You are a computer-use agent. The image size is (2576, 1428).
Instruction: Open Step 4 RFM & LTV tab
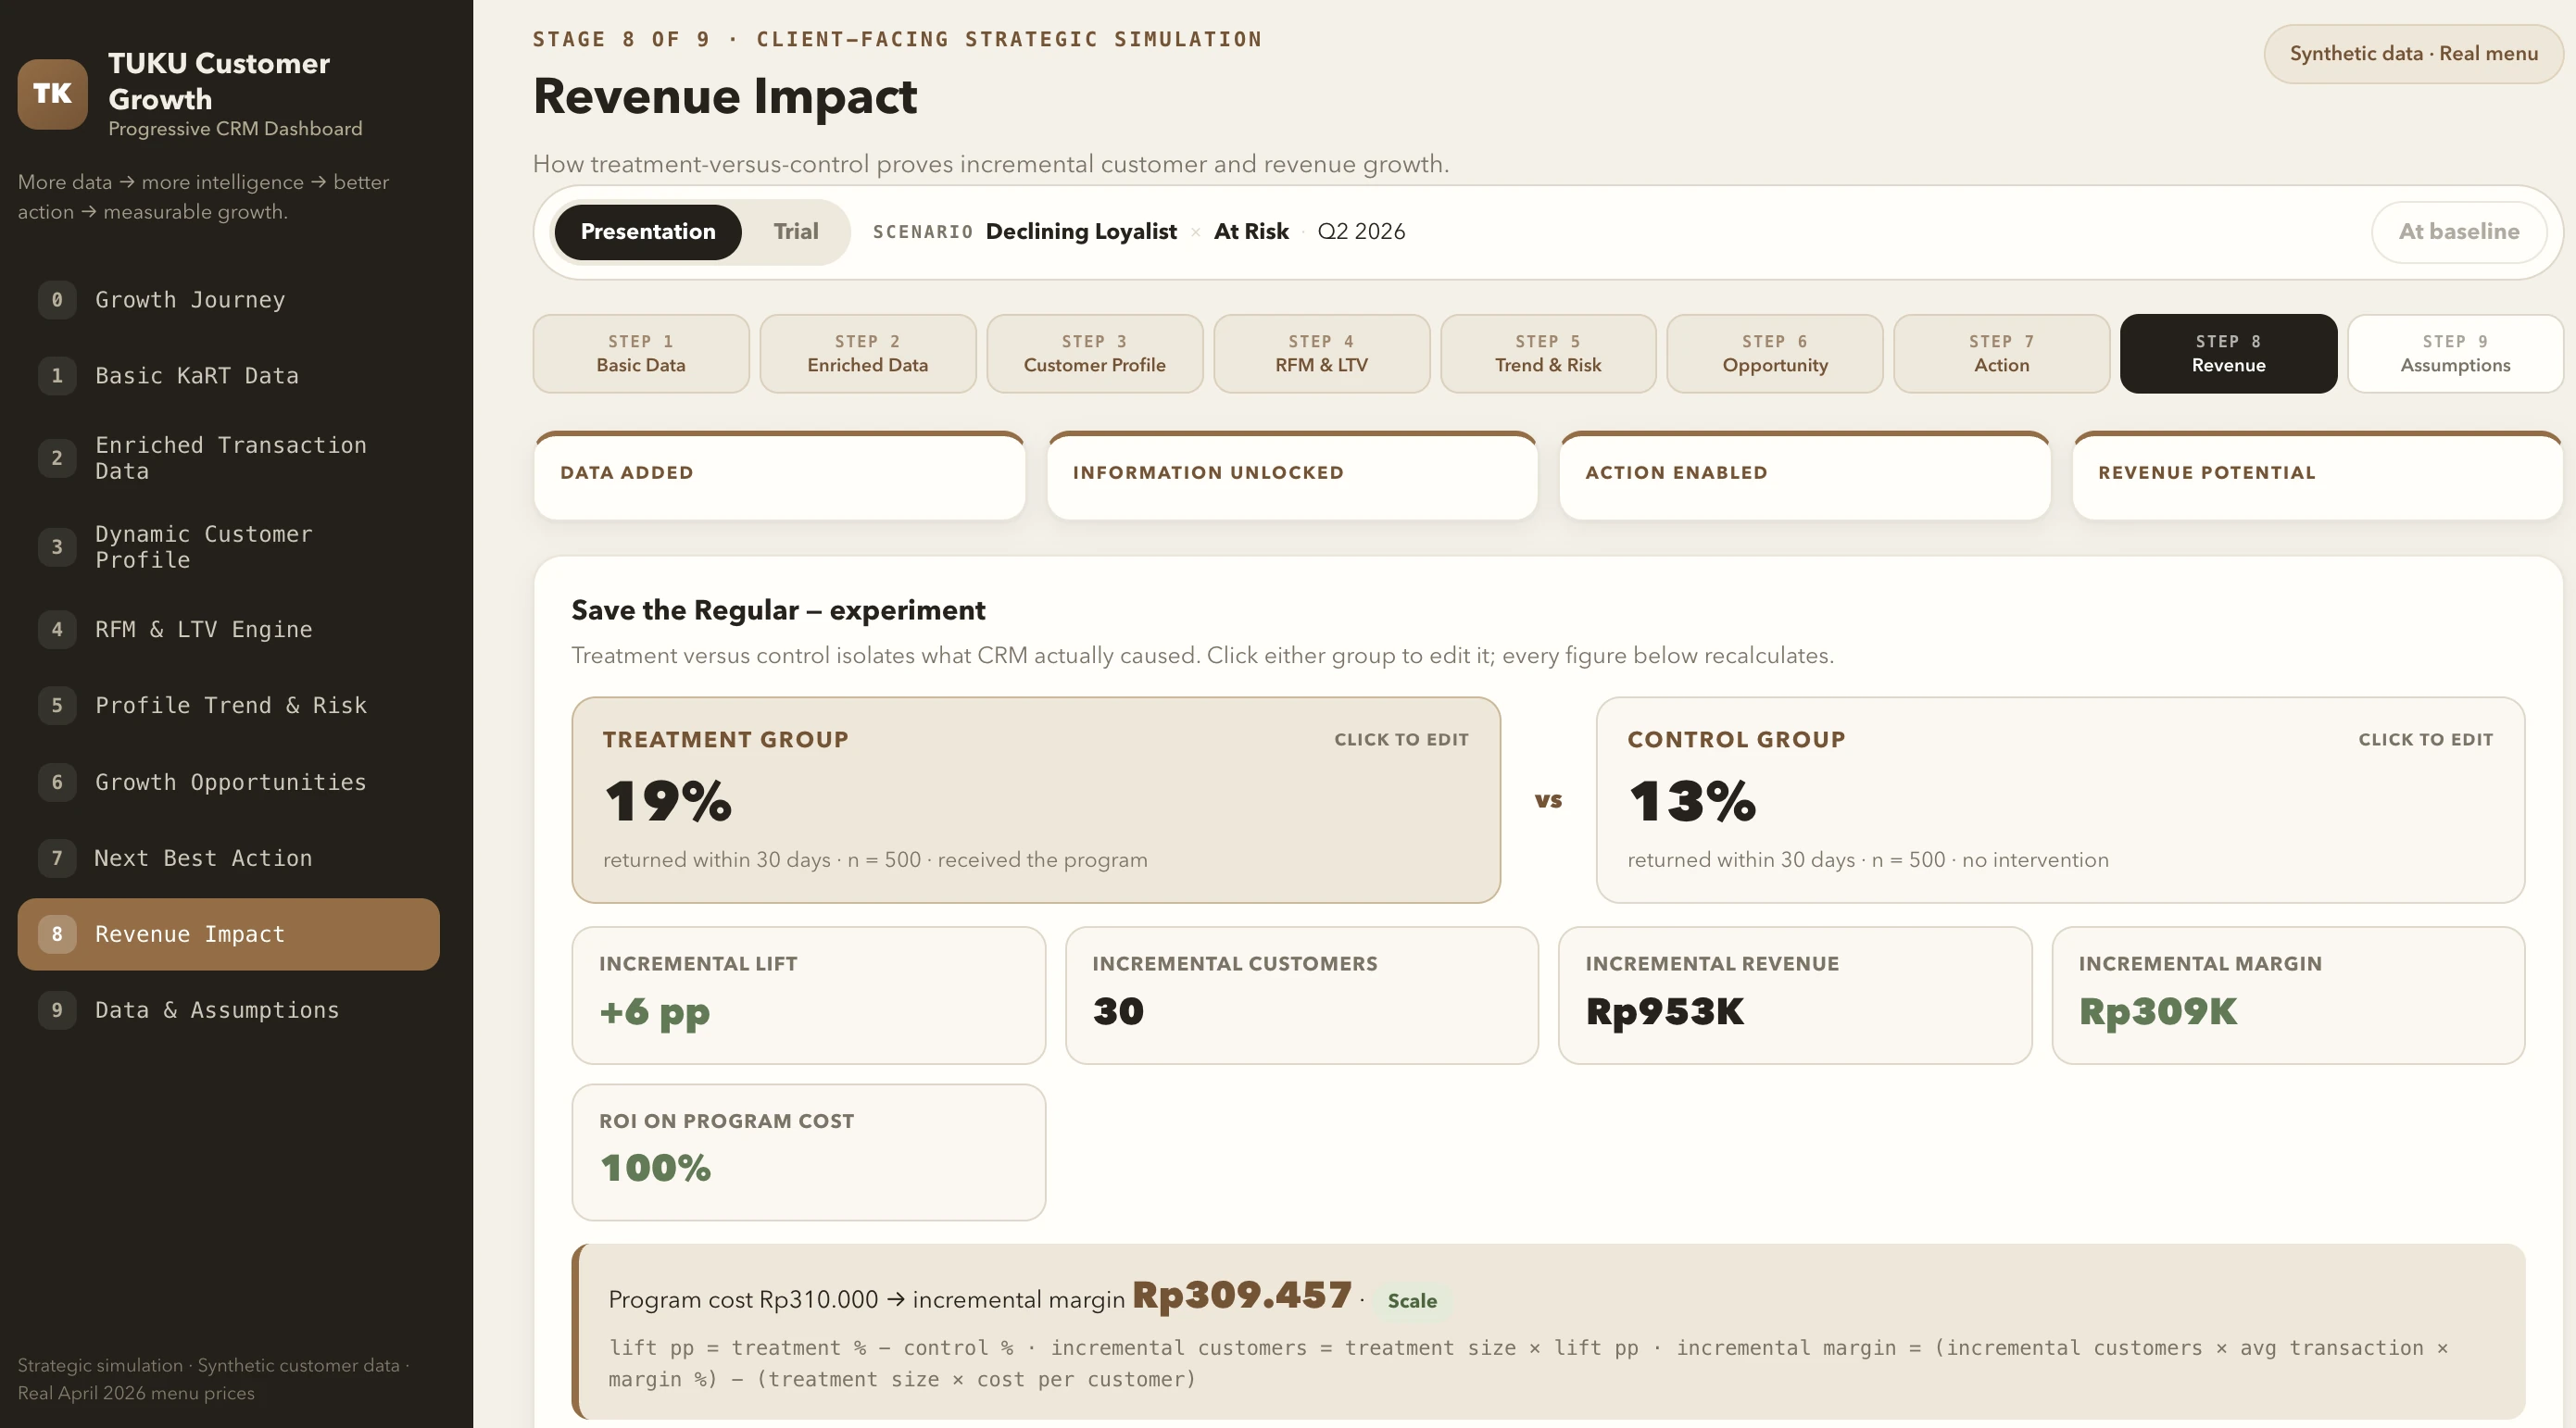tap(1322, 354)
